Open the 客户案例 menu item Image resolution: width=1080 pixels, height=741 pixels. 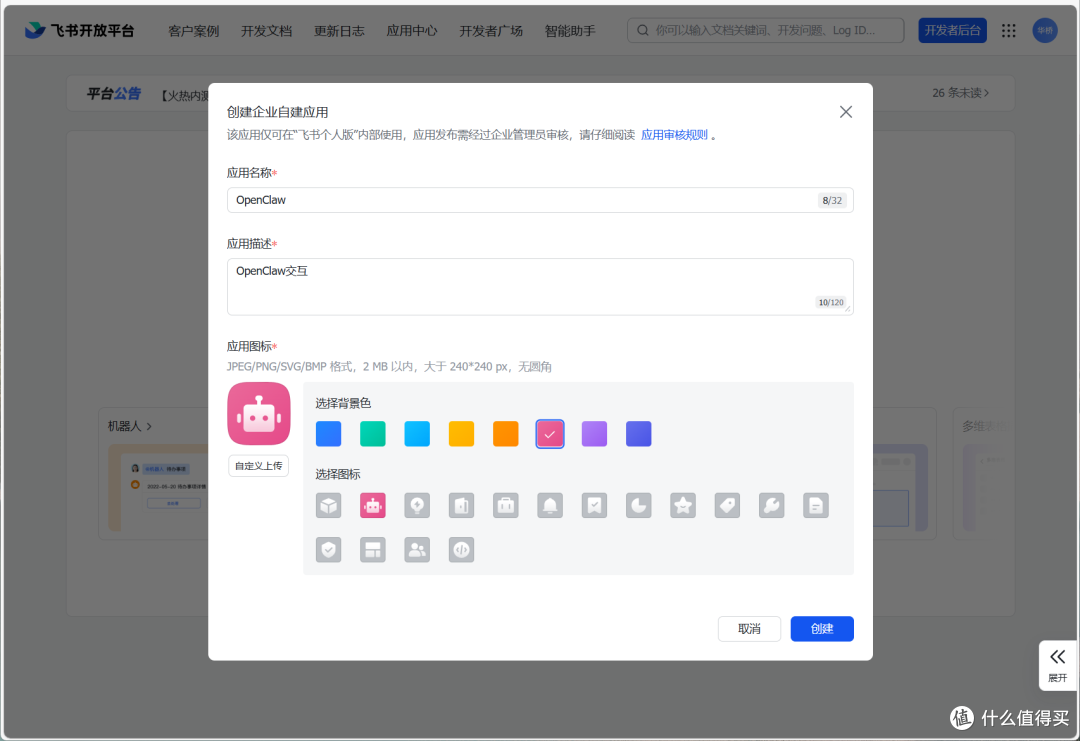tap(194, 31)
